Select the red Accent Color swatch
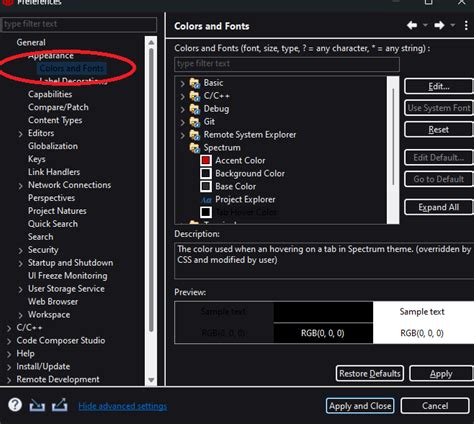 206,160
